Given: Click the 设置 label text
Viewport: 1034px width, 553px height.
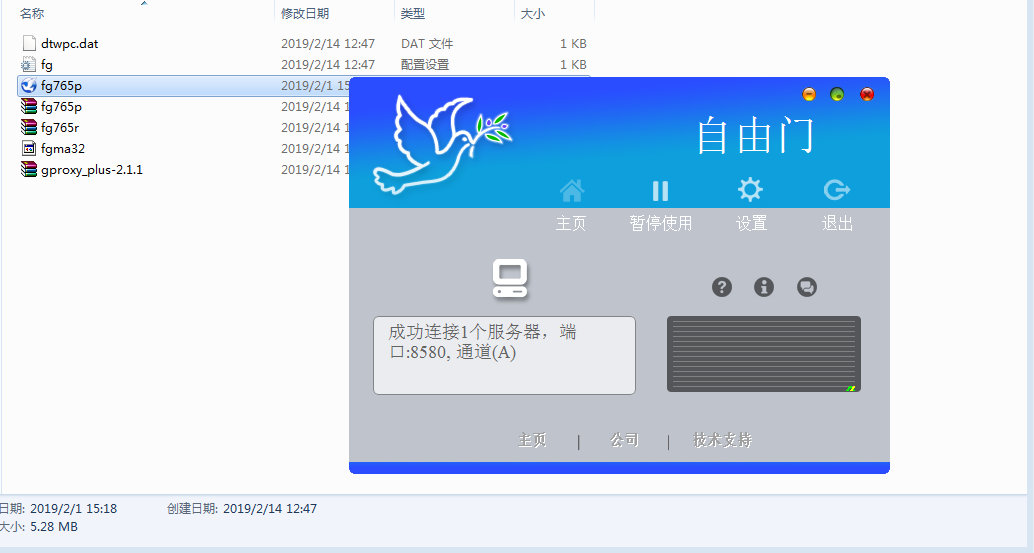Looking at the screenshot, I should [751, 223].
